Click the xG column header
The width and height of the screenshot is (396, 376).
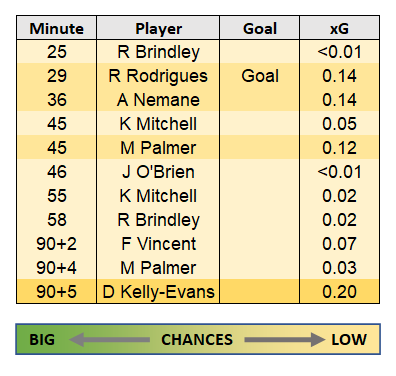coord(339,28)
